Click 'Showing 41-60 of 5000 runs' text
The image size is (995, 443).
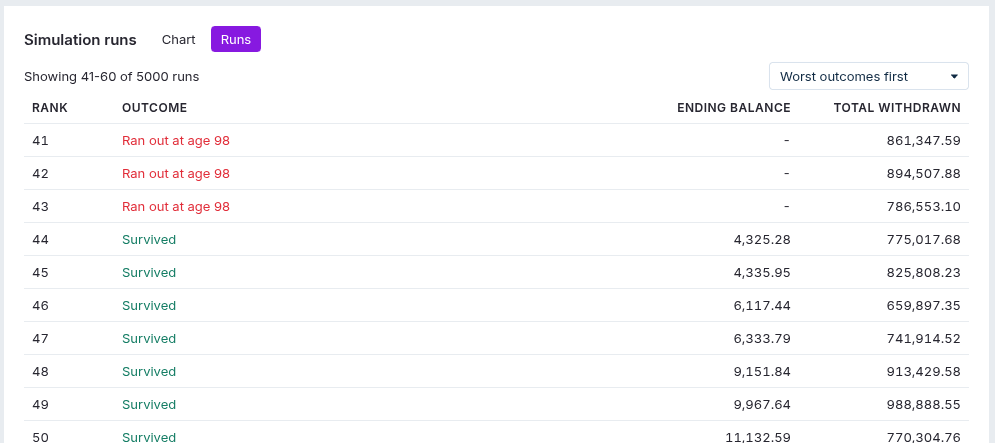pos(112,77)
